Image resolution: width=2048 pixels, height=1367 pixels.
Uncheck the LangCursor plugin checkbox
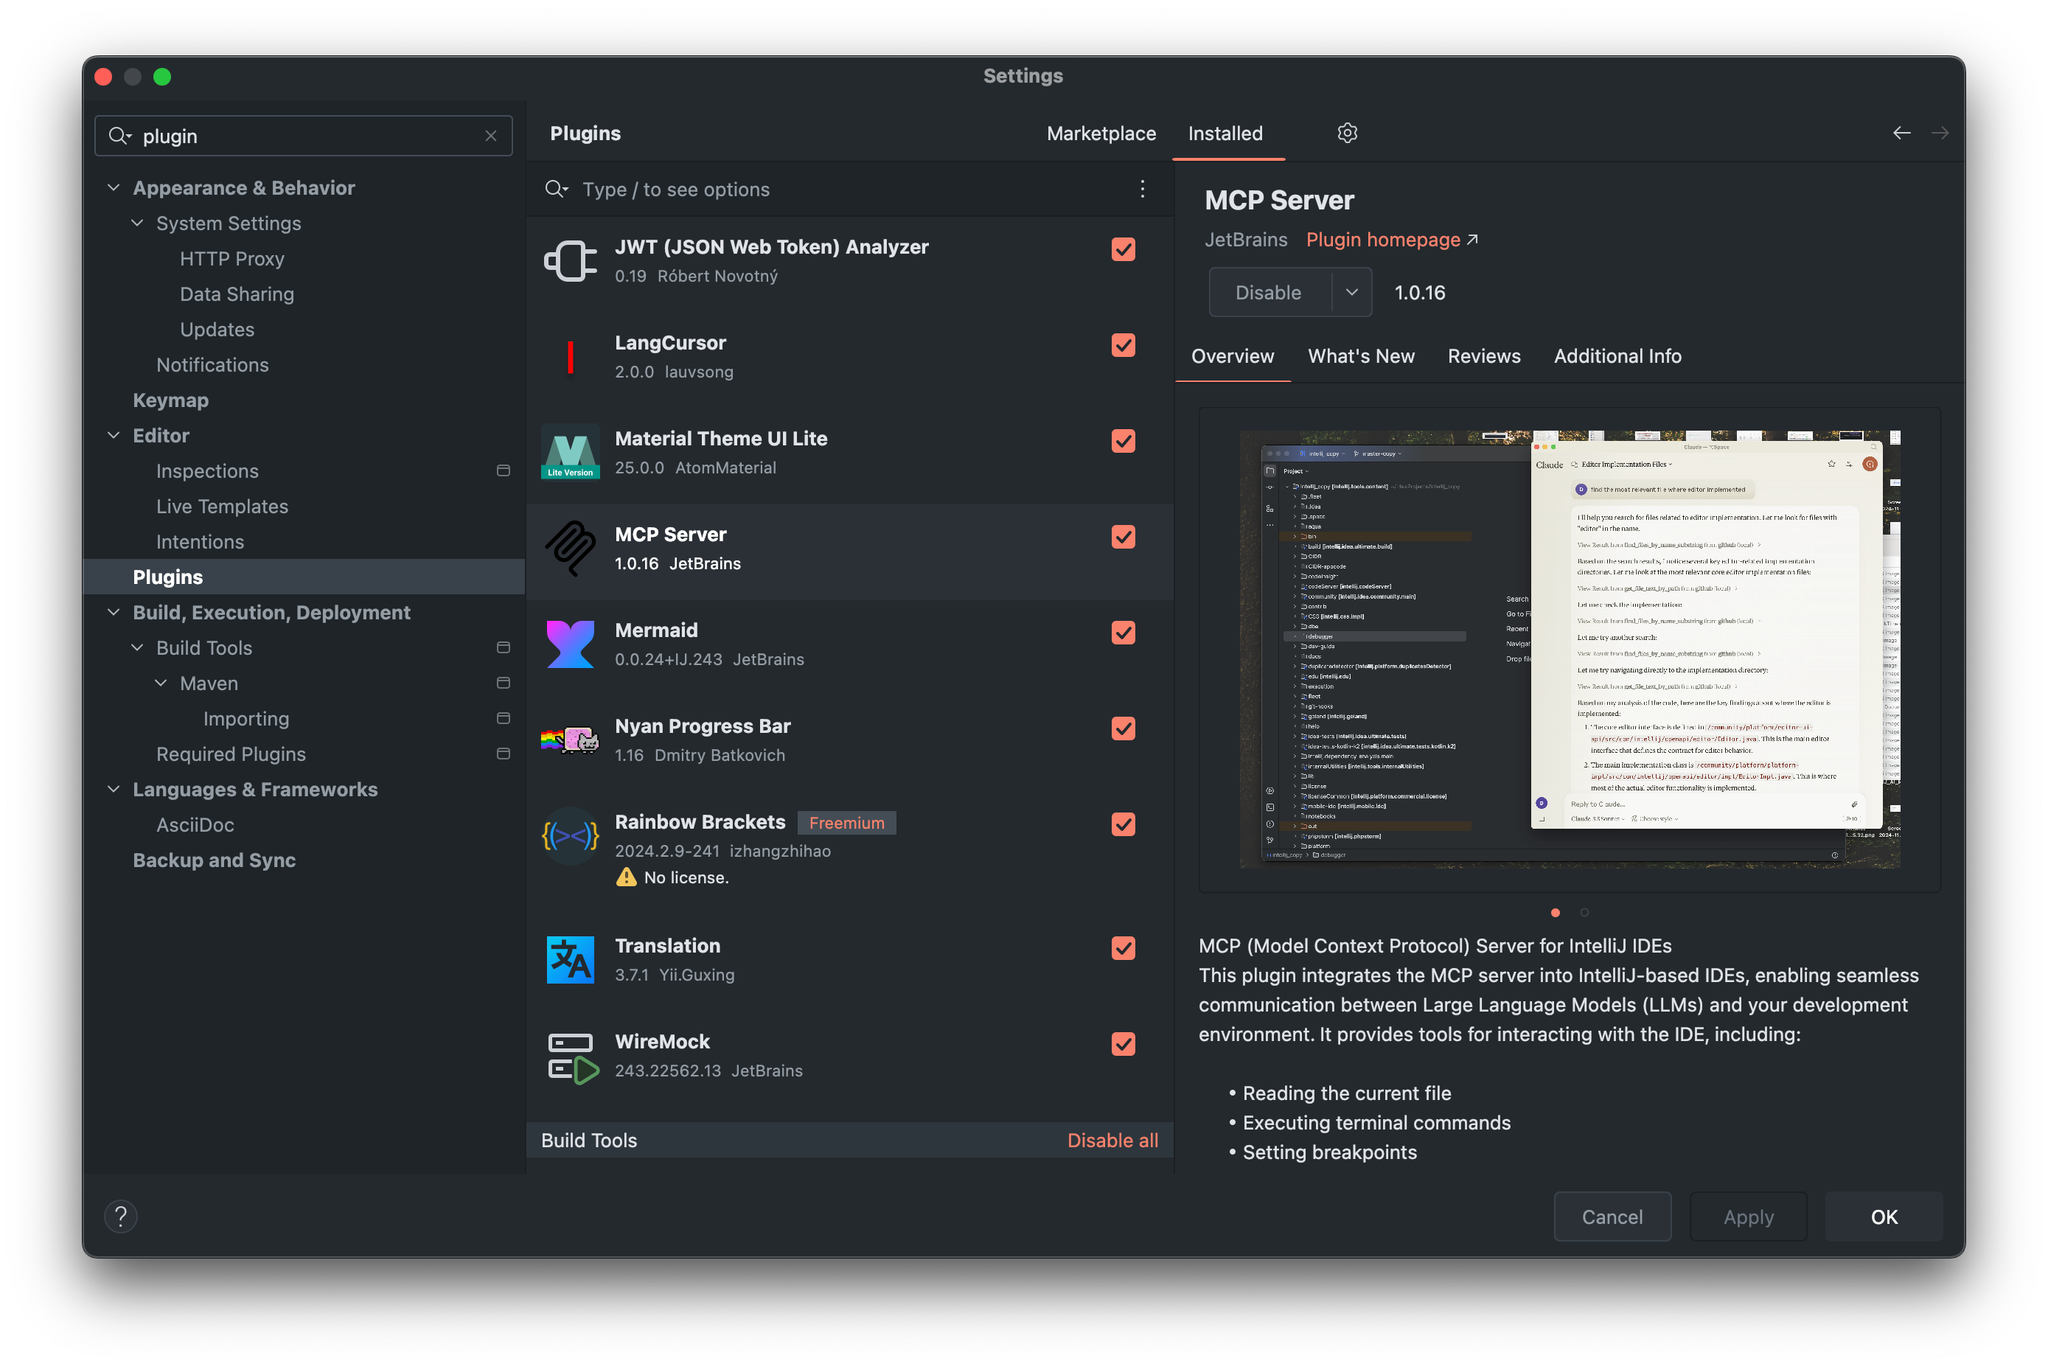(1123, 345)
